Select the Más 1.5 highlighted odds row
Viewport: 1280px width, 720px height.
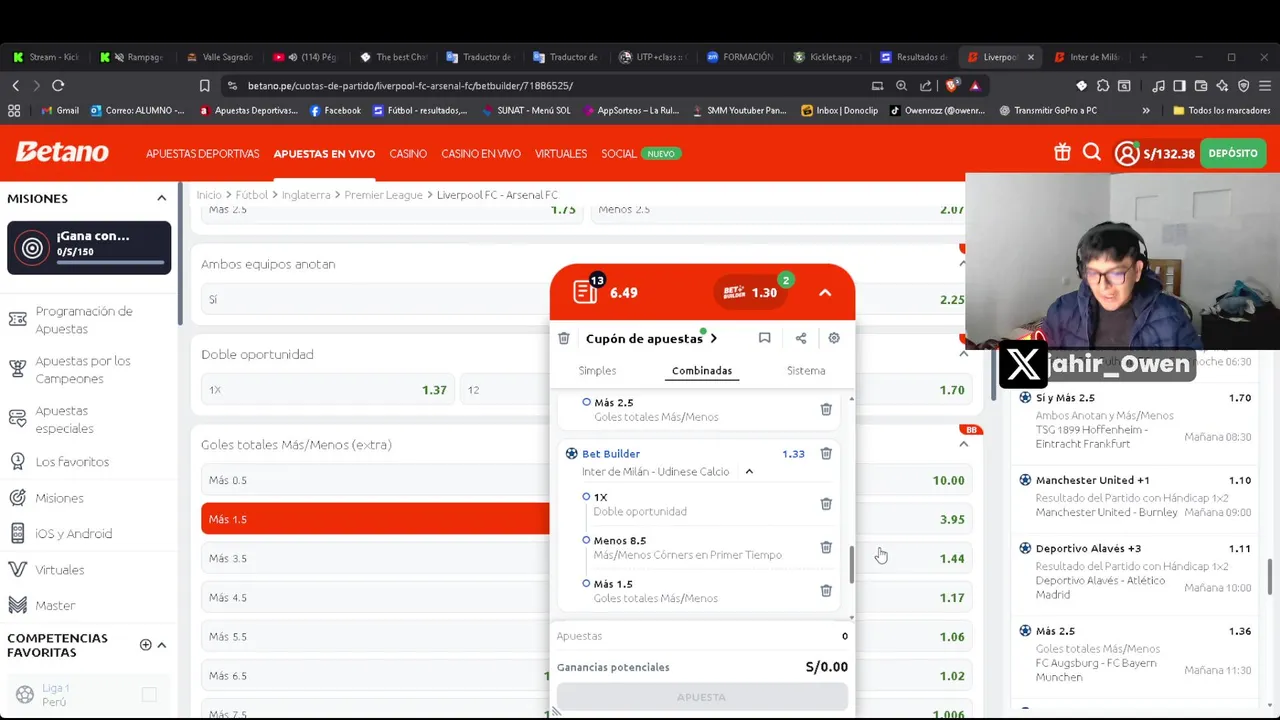375,519
